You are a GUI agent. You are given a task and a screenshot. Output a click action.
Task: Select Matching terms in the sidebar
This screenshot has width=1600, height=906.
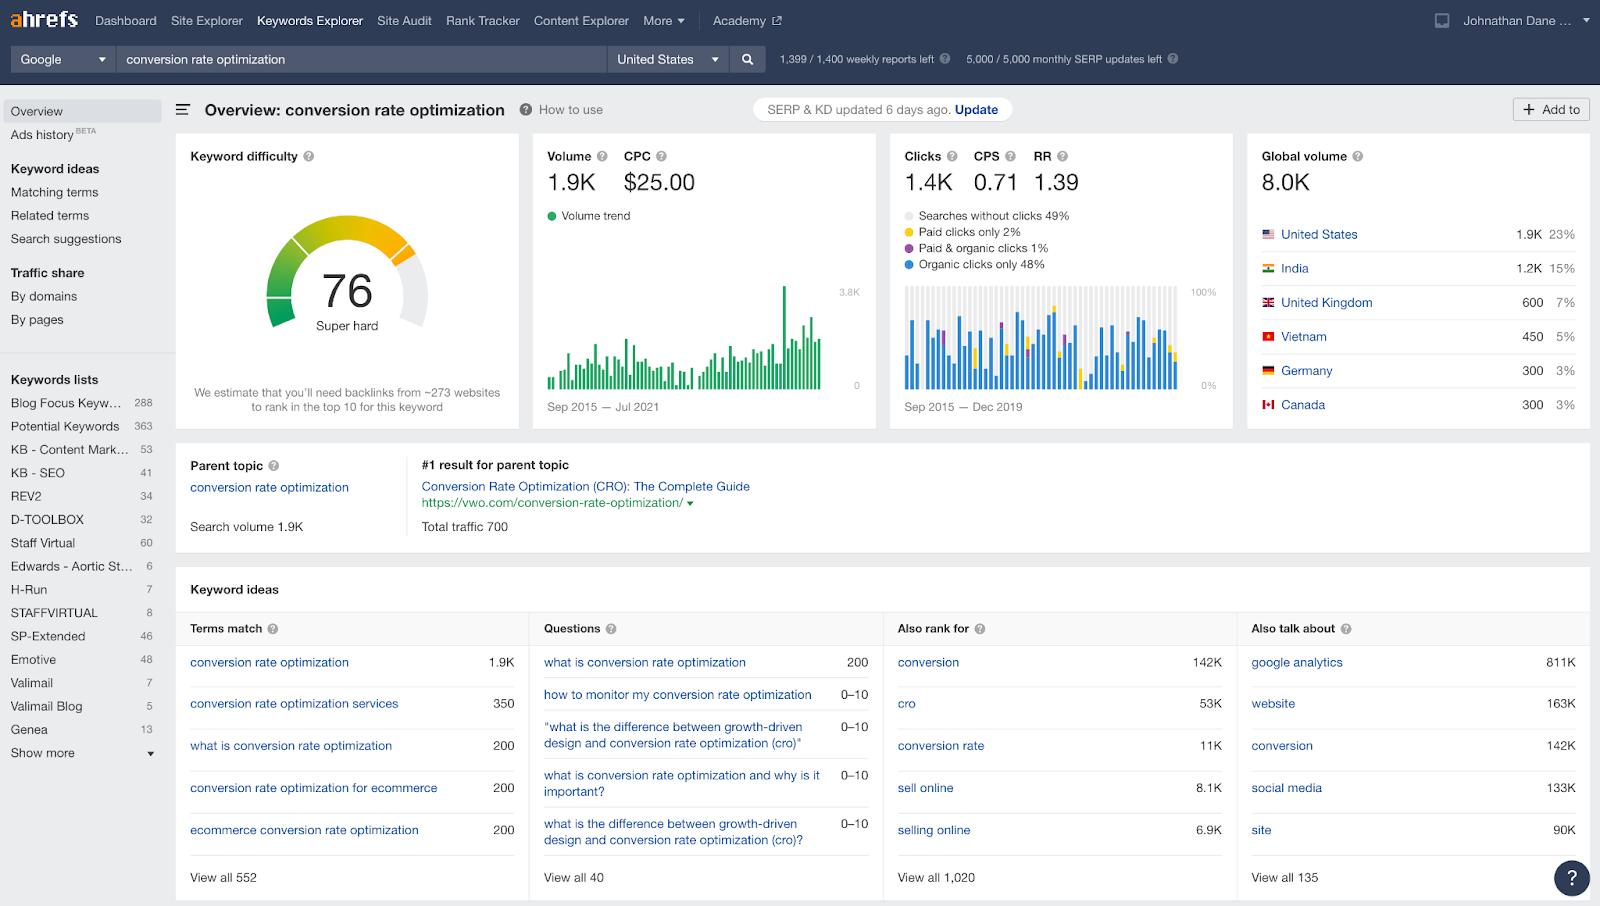[55, 192]
